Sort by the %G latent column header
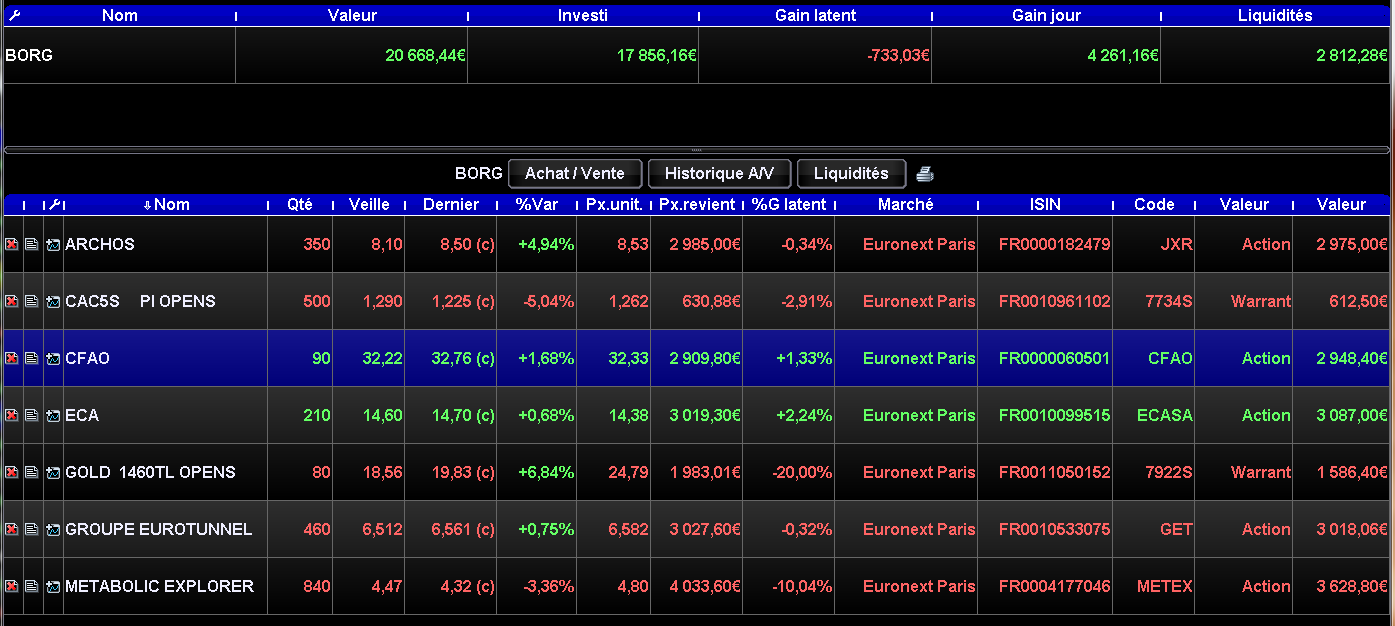The image size is (1395, 626). [789, 204]
